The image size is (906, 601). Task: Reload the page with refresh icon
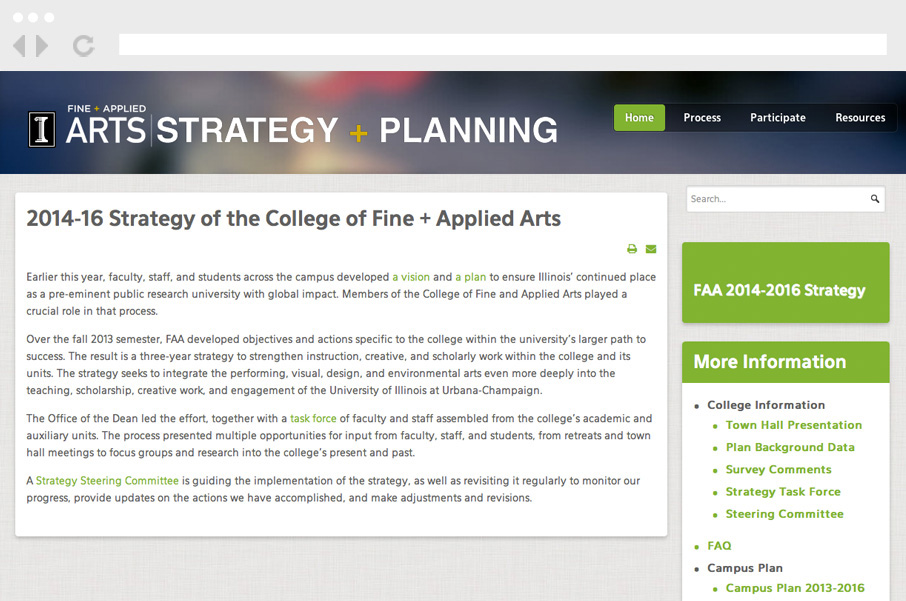click(84, 45)
